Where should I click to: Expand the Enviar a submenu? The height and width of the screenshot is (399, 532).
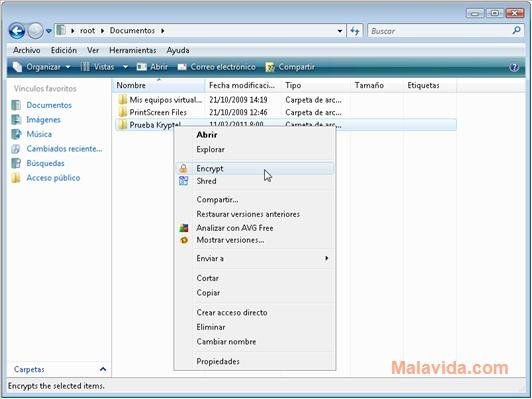coord(254,259)
